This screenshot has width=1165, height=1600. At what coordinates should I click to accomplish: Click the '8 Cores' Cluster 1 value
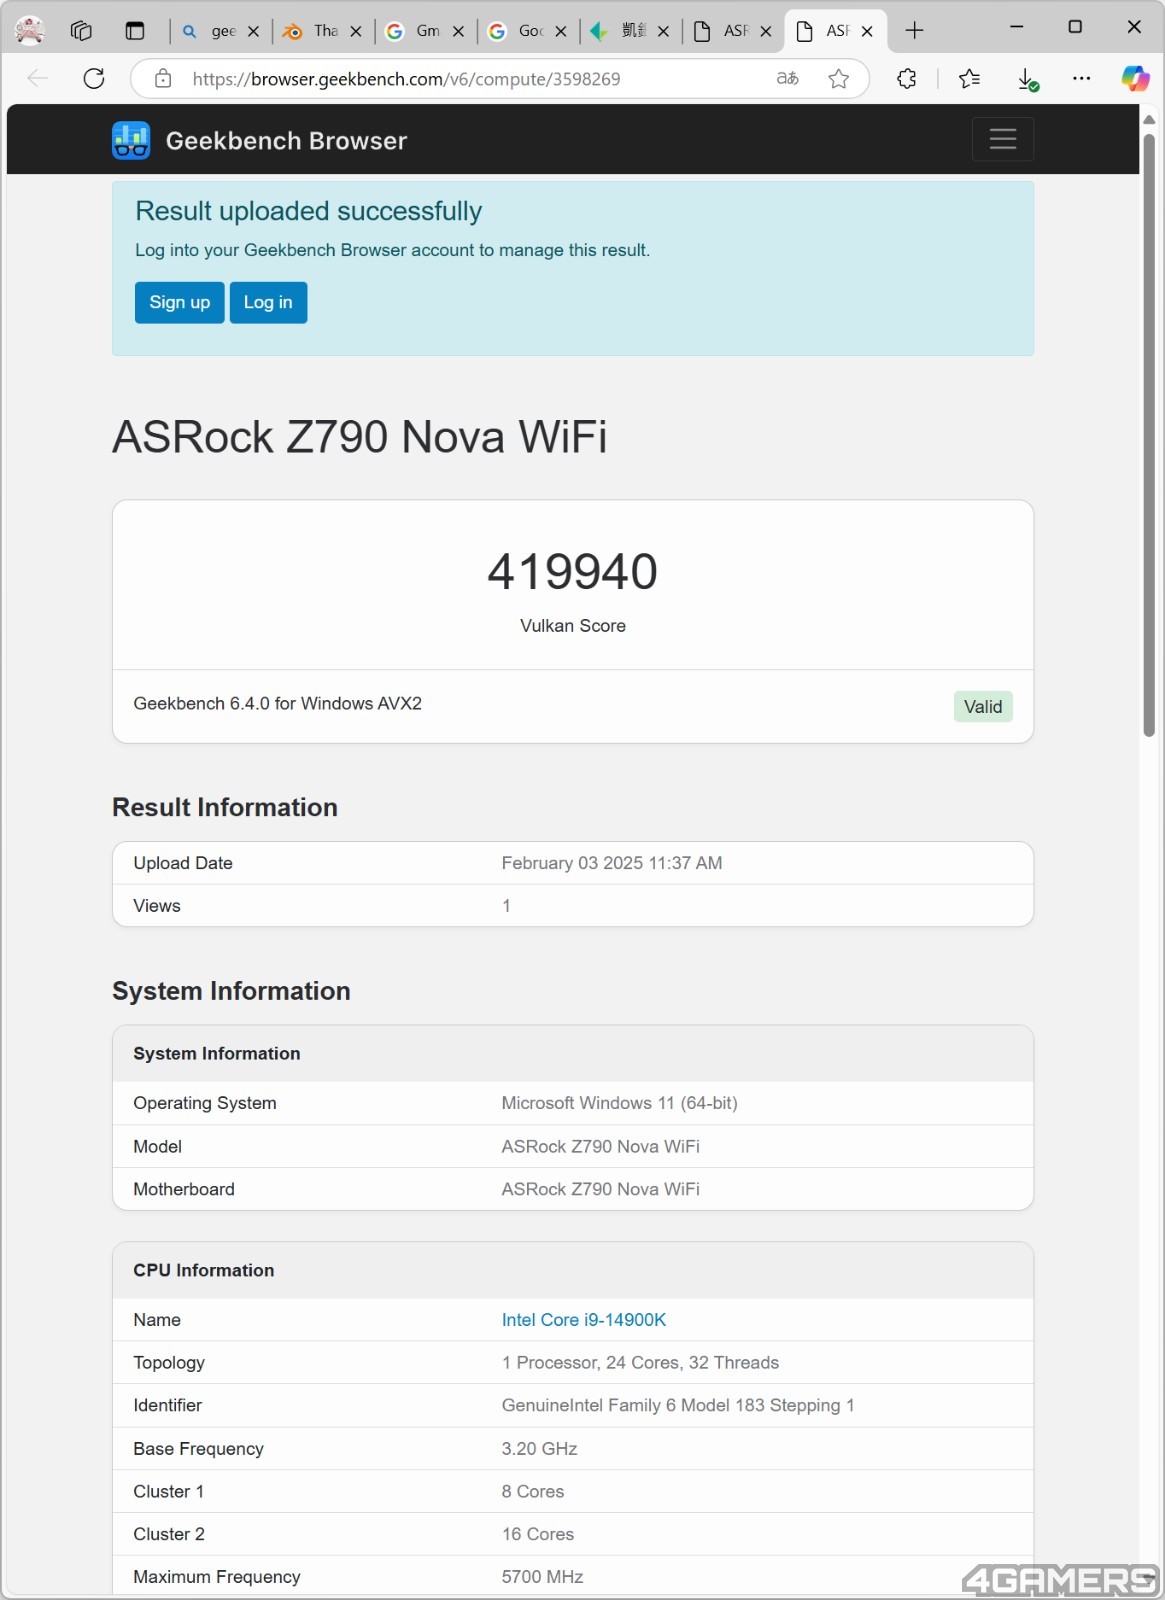(x=533, y=1491)
